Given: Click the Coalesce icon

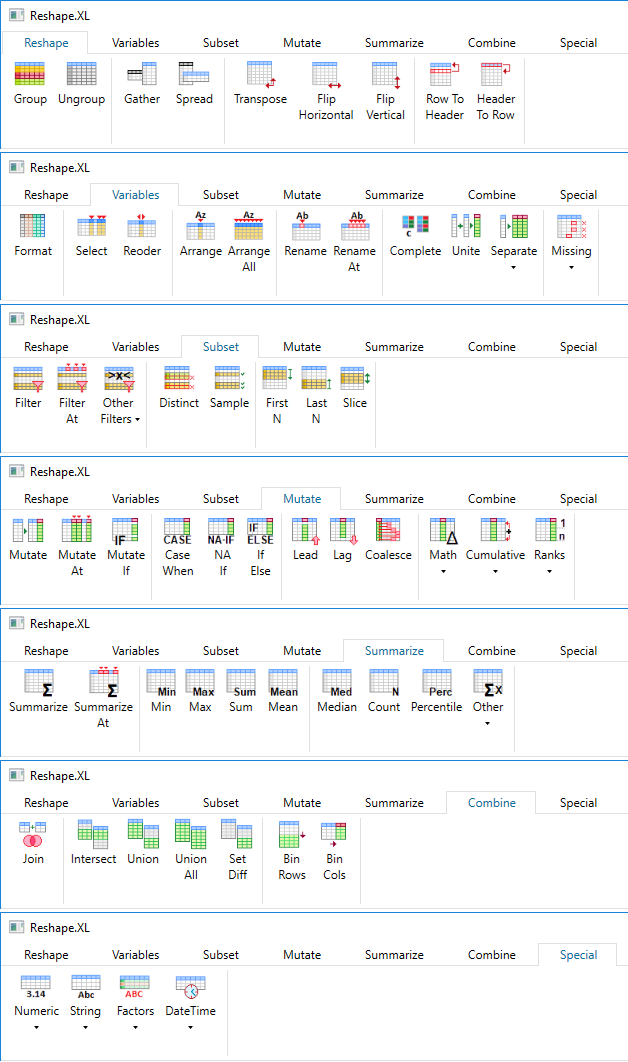Looking at the screenshot, I should (x=388, y=530).
